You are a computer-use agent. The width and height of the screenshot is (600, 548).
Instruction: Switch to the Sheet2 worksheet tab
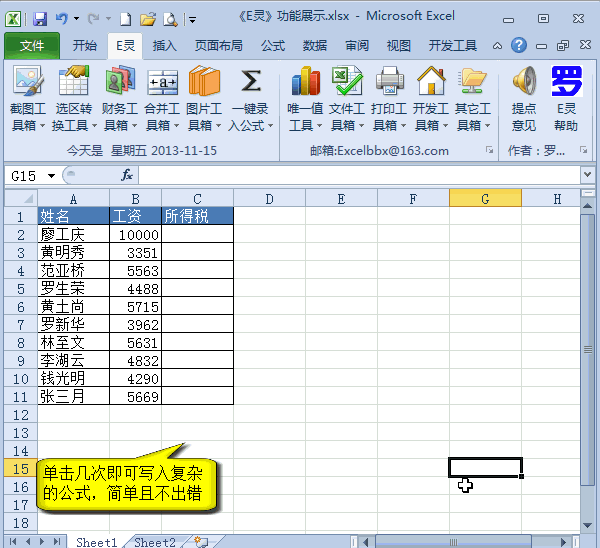click(x=155, y=542)
